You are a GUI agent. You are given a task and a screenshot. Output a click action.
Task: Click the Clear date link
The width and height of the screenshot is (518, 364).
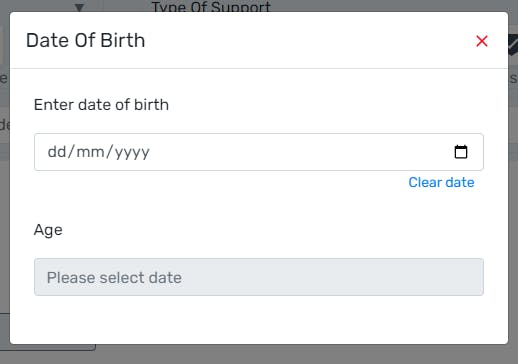point(441,182)
